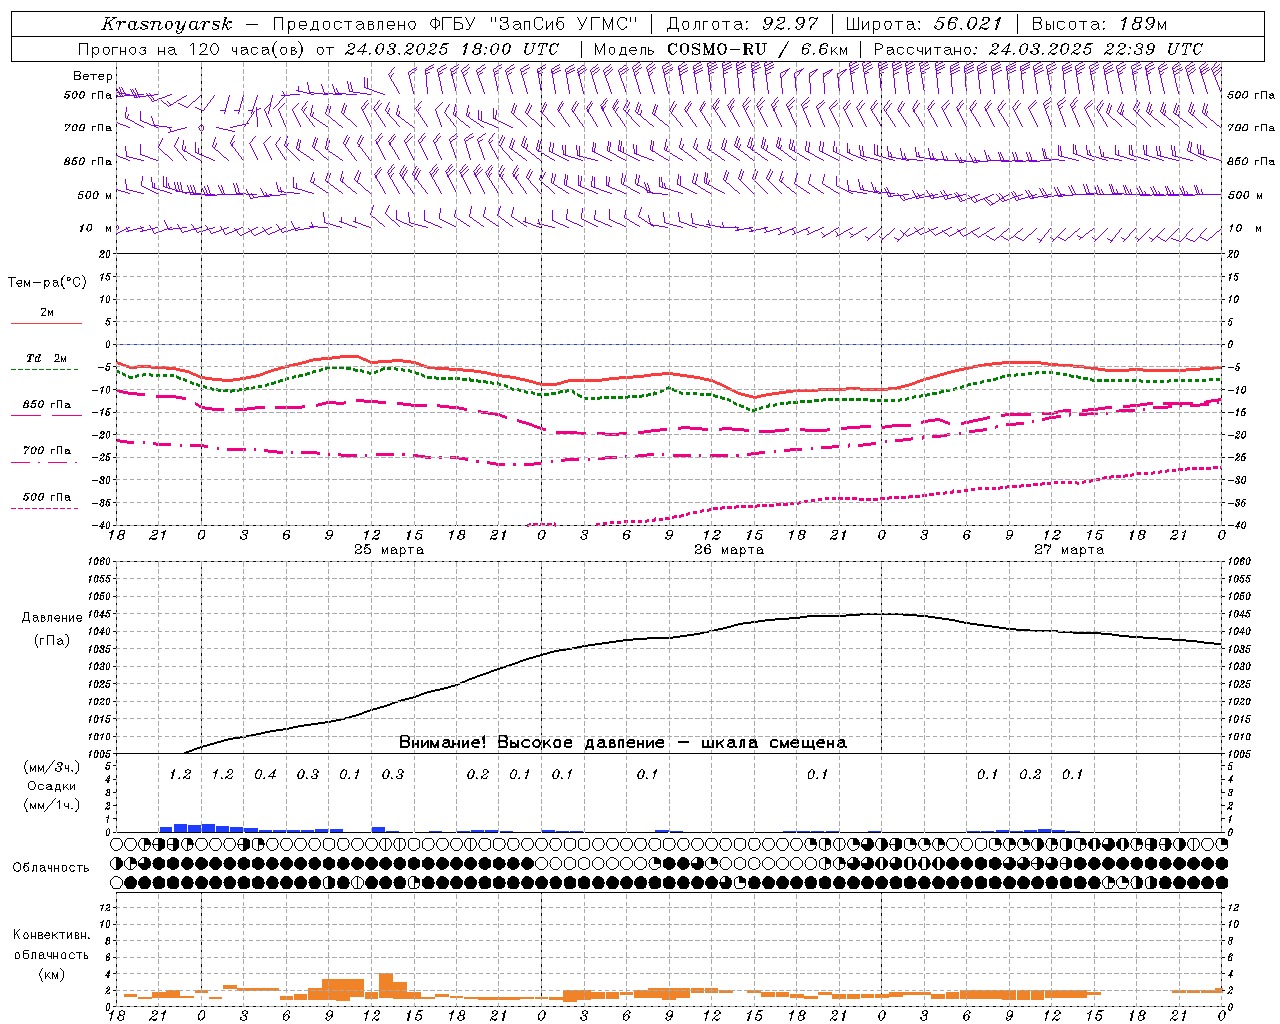This screenshot has height=1024, width=1280.
Task: Click the 'Конвективн.' convective cloud label
Action: coord(51,935)
